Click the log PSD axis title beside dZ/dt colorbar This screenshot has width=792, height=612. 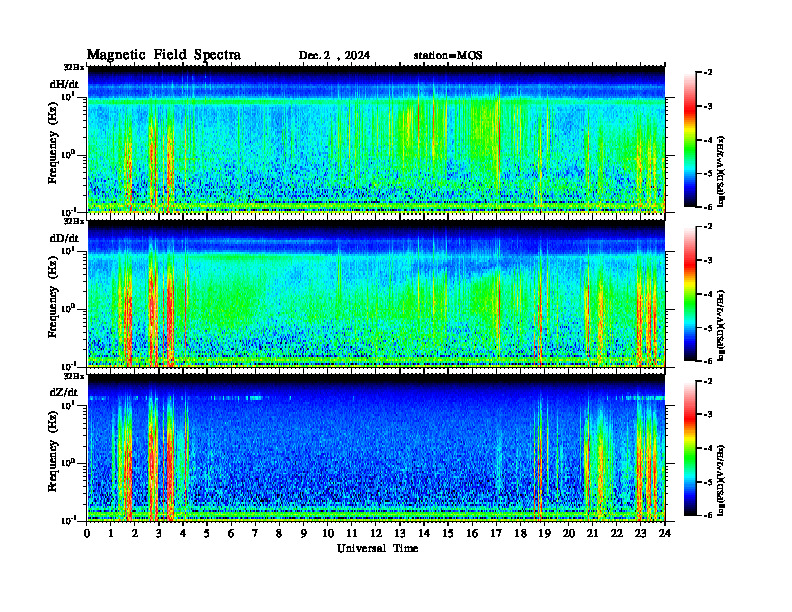[721, 480]
